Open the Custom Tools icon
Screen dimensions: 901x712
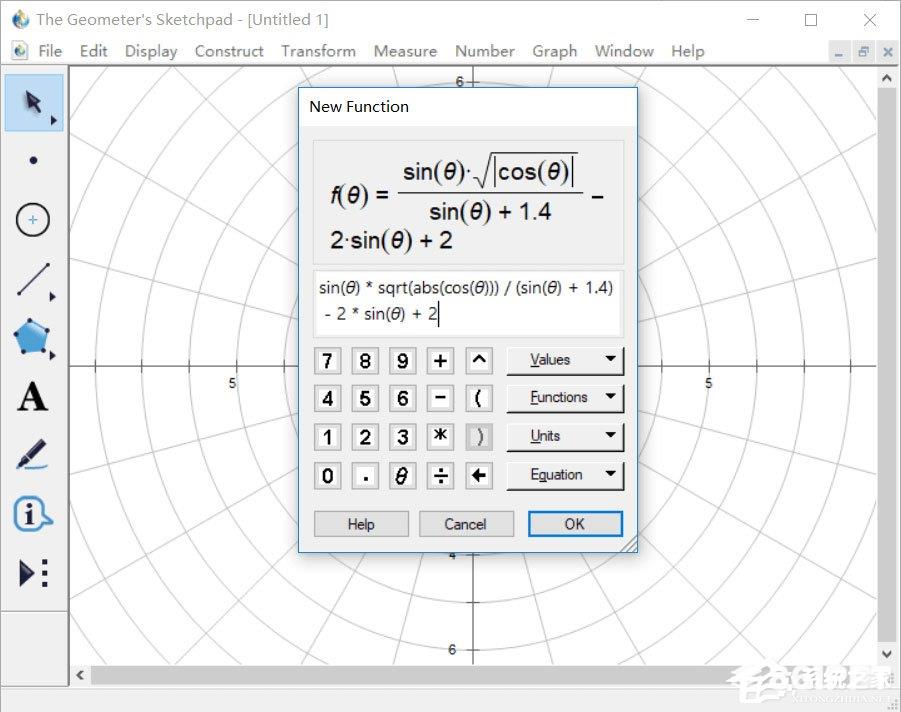pos(33,572)
